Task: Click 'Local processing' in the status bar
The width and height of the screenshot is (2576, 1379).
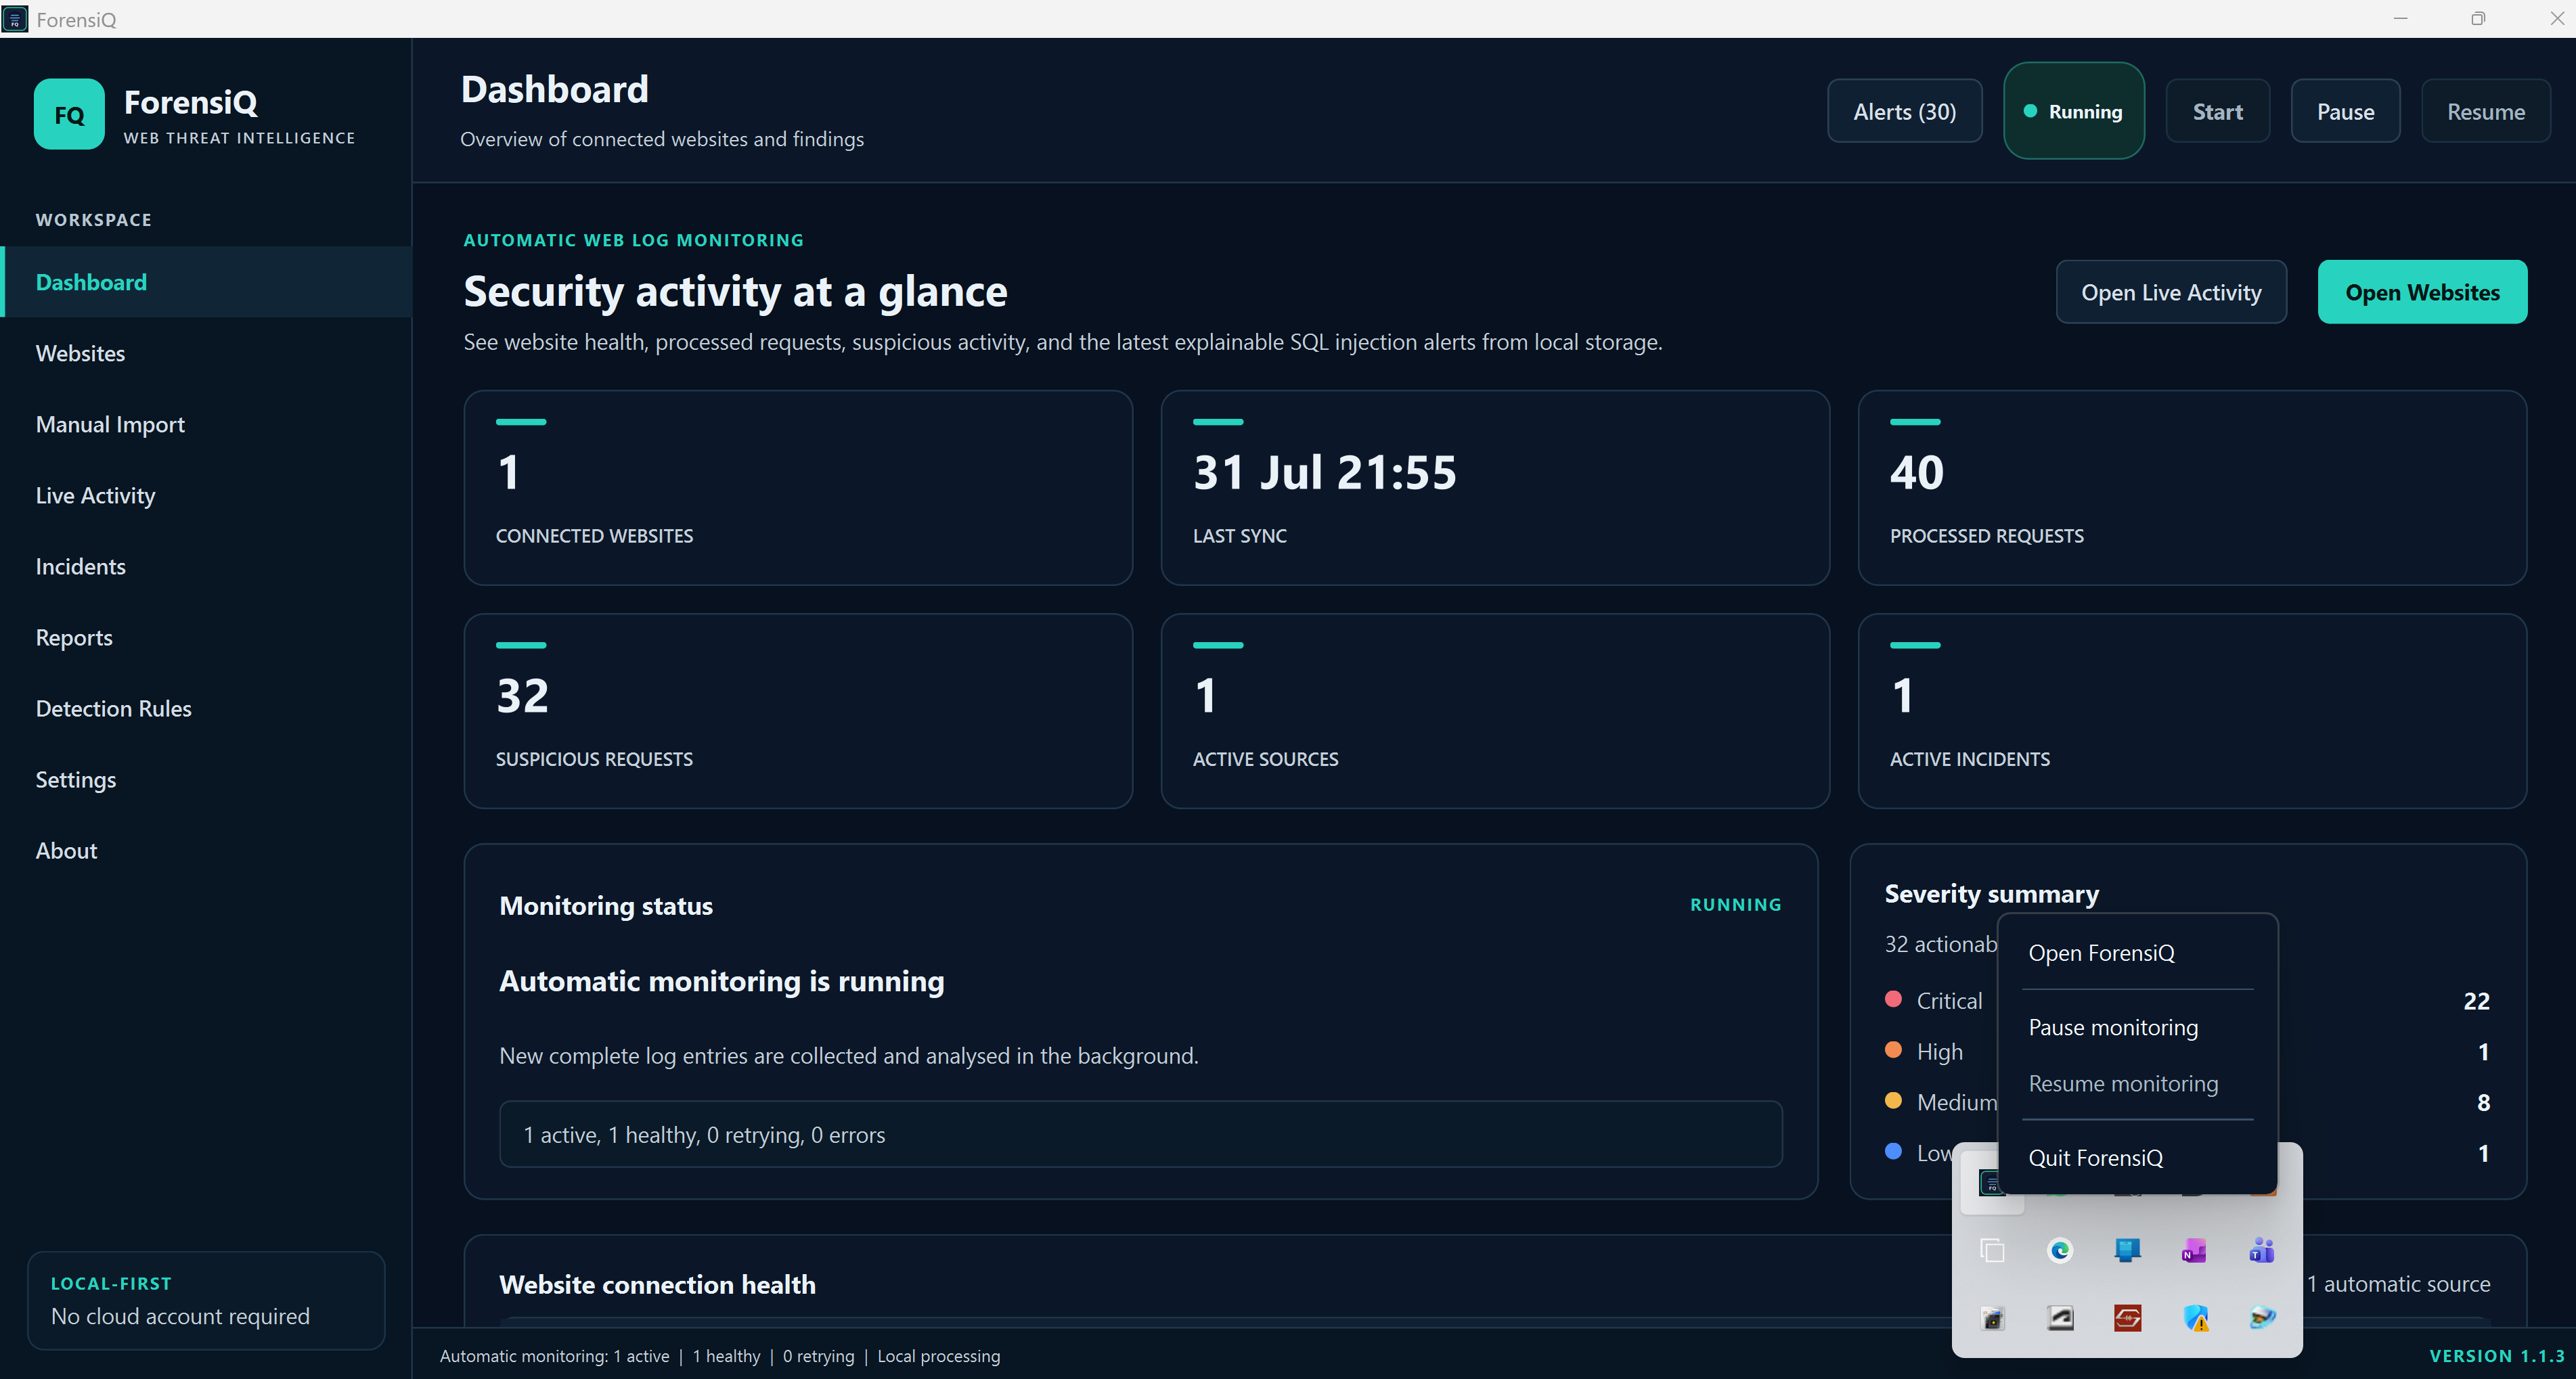Action: point(938,1356)
